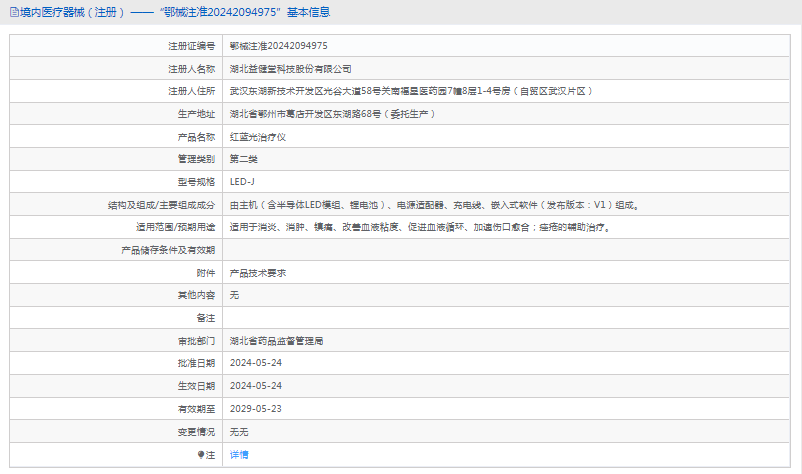Screen dimensions: 802x474
Task: Click the 有效期至 label cell
Action: (116, 409)
